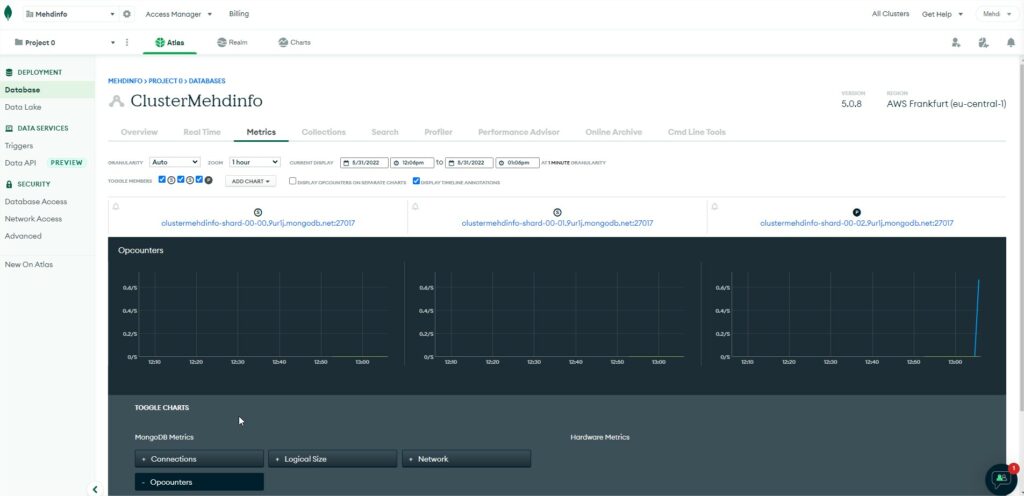Click end time 01:06pm field
Viewport: 1024px width, 496px height.
pyautogui.click(x=517, y=163)
